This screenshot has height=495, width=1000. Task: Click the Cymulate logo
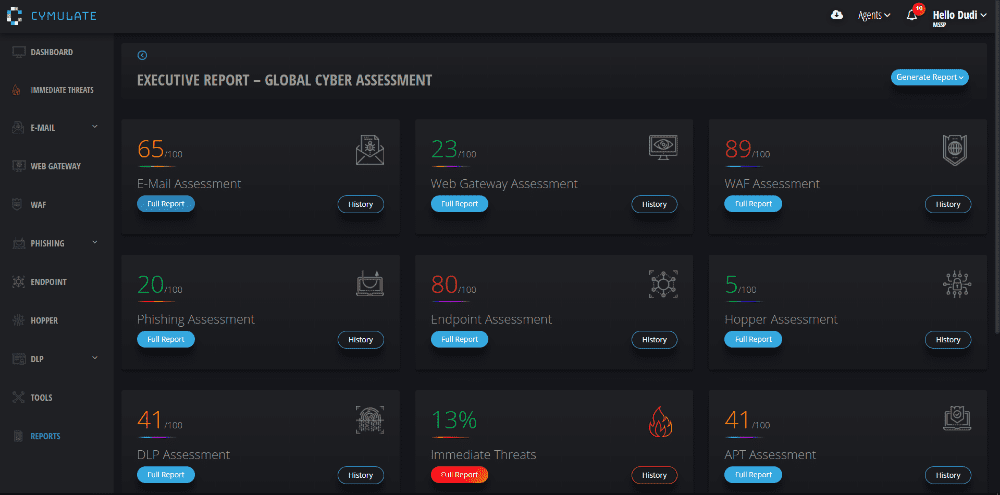(x=51, y=15)
